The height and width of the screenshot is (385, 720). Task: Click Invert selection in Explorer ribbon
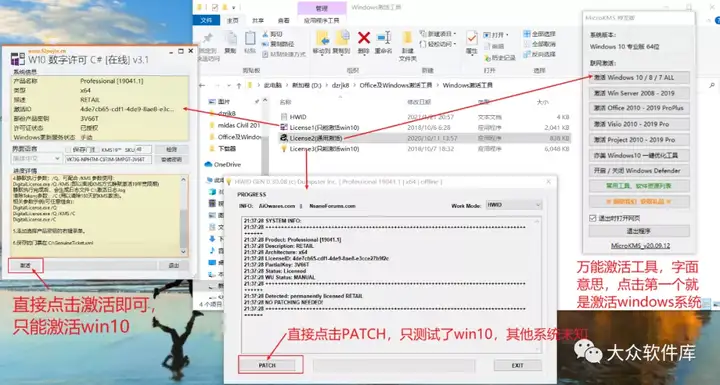(x=540, y=54)
